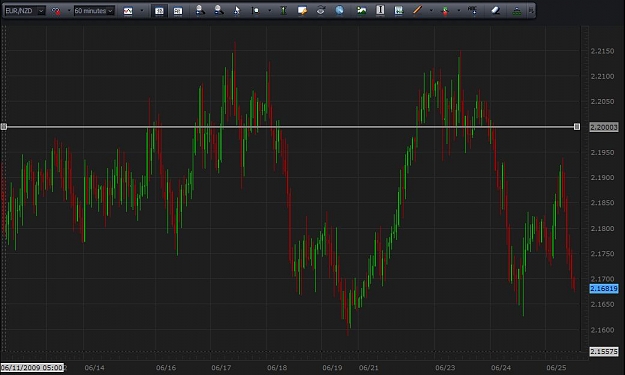Click the toolbar overflow handle at the toolbar's end
The width and height of the screenshot is (625, 375).
coord(531,11)
